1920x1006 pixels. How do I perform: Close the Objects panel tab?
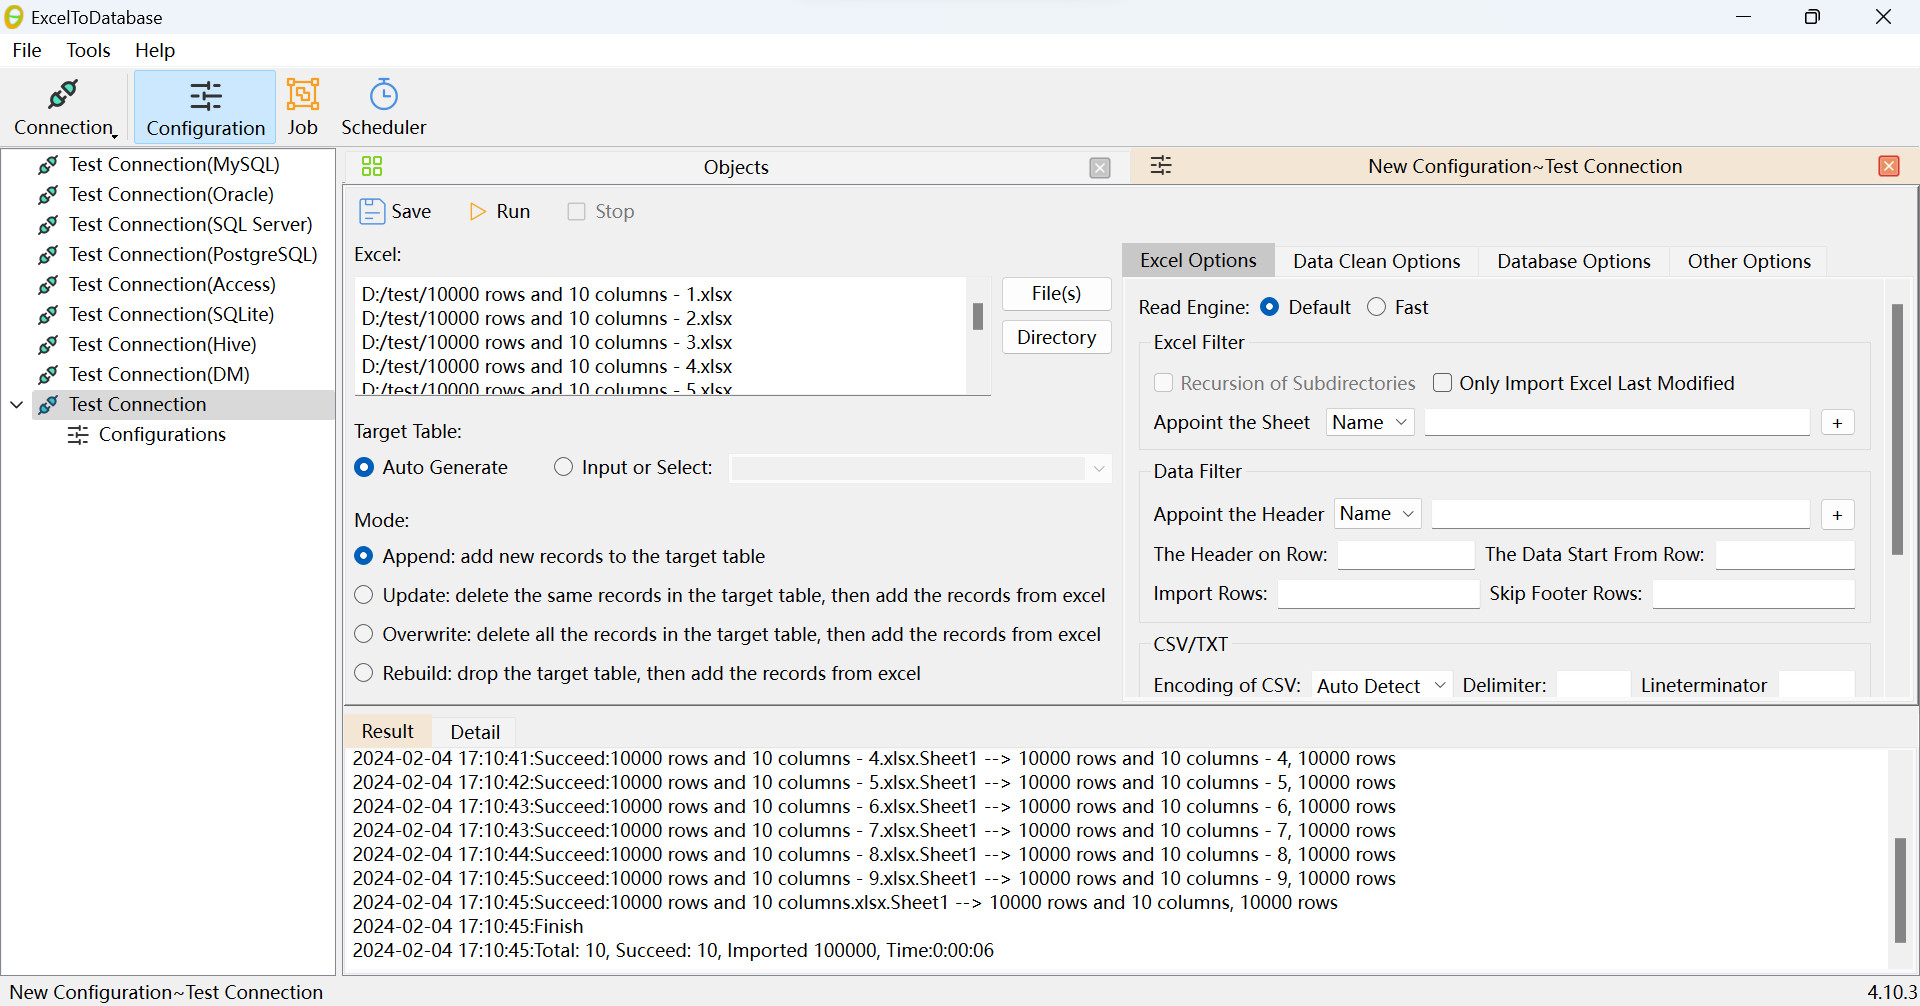click(x=1100, y=167)
